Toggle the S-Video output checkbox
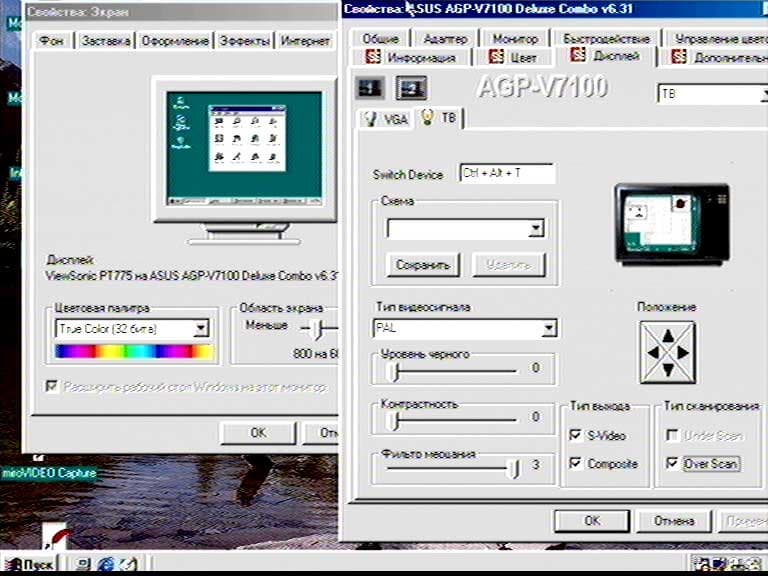 576,435
